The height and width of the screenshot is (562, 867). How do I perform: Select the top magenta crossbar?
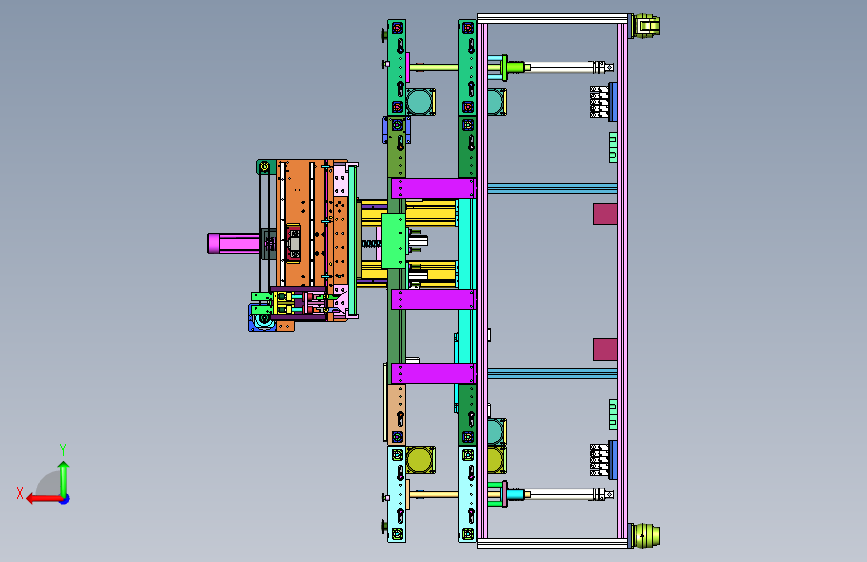(x=433, y=188)
